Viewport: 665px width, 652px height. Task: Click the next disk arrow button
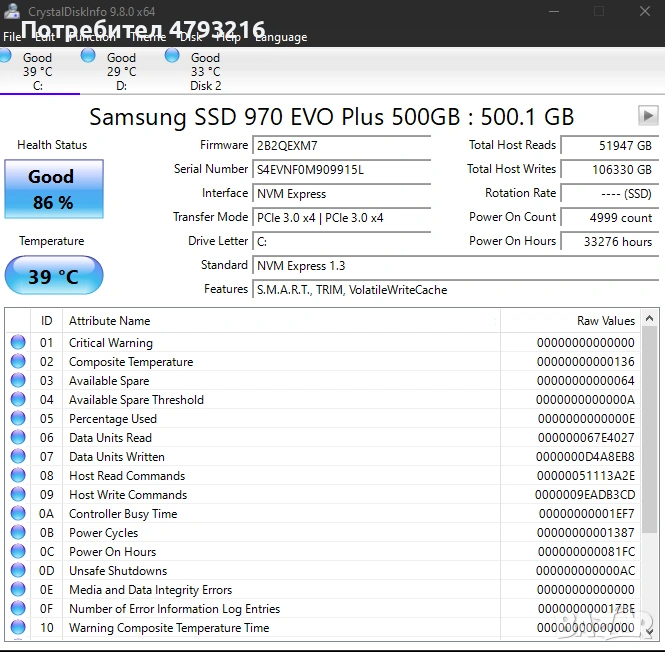click(x=647, y=115)
